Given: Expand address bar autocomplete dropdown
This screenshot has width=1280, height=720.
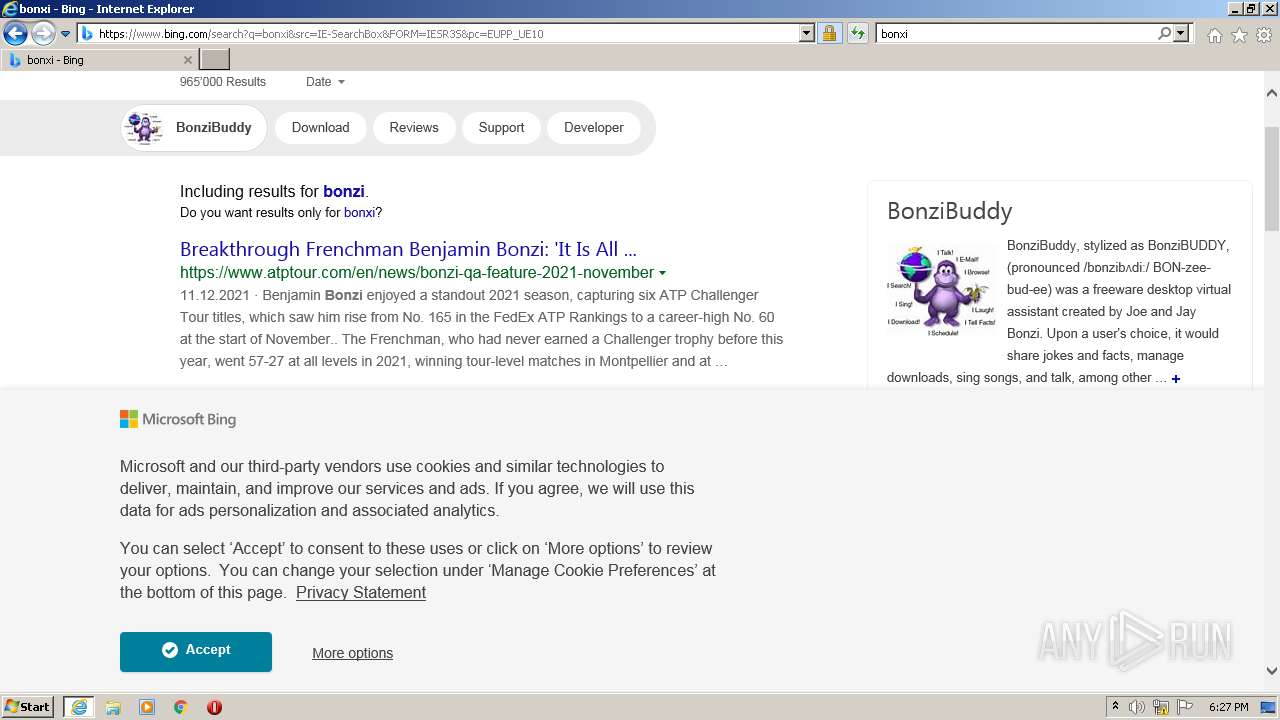Looking at the screenshot, I should pyautogui.click(x=807, y=33).
